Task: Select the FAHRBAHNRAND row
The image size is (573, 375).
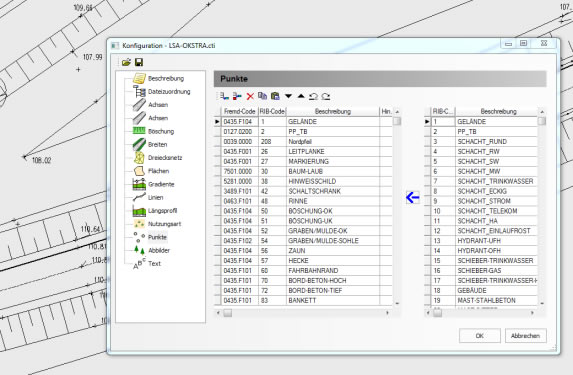Action: pos(303,270)
